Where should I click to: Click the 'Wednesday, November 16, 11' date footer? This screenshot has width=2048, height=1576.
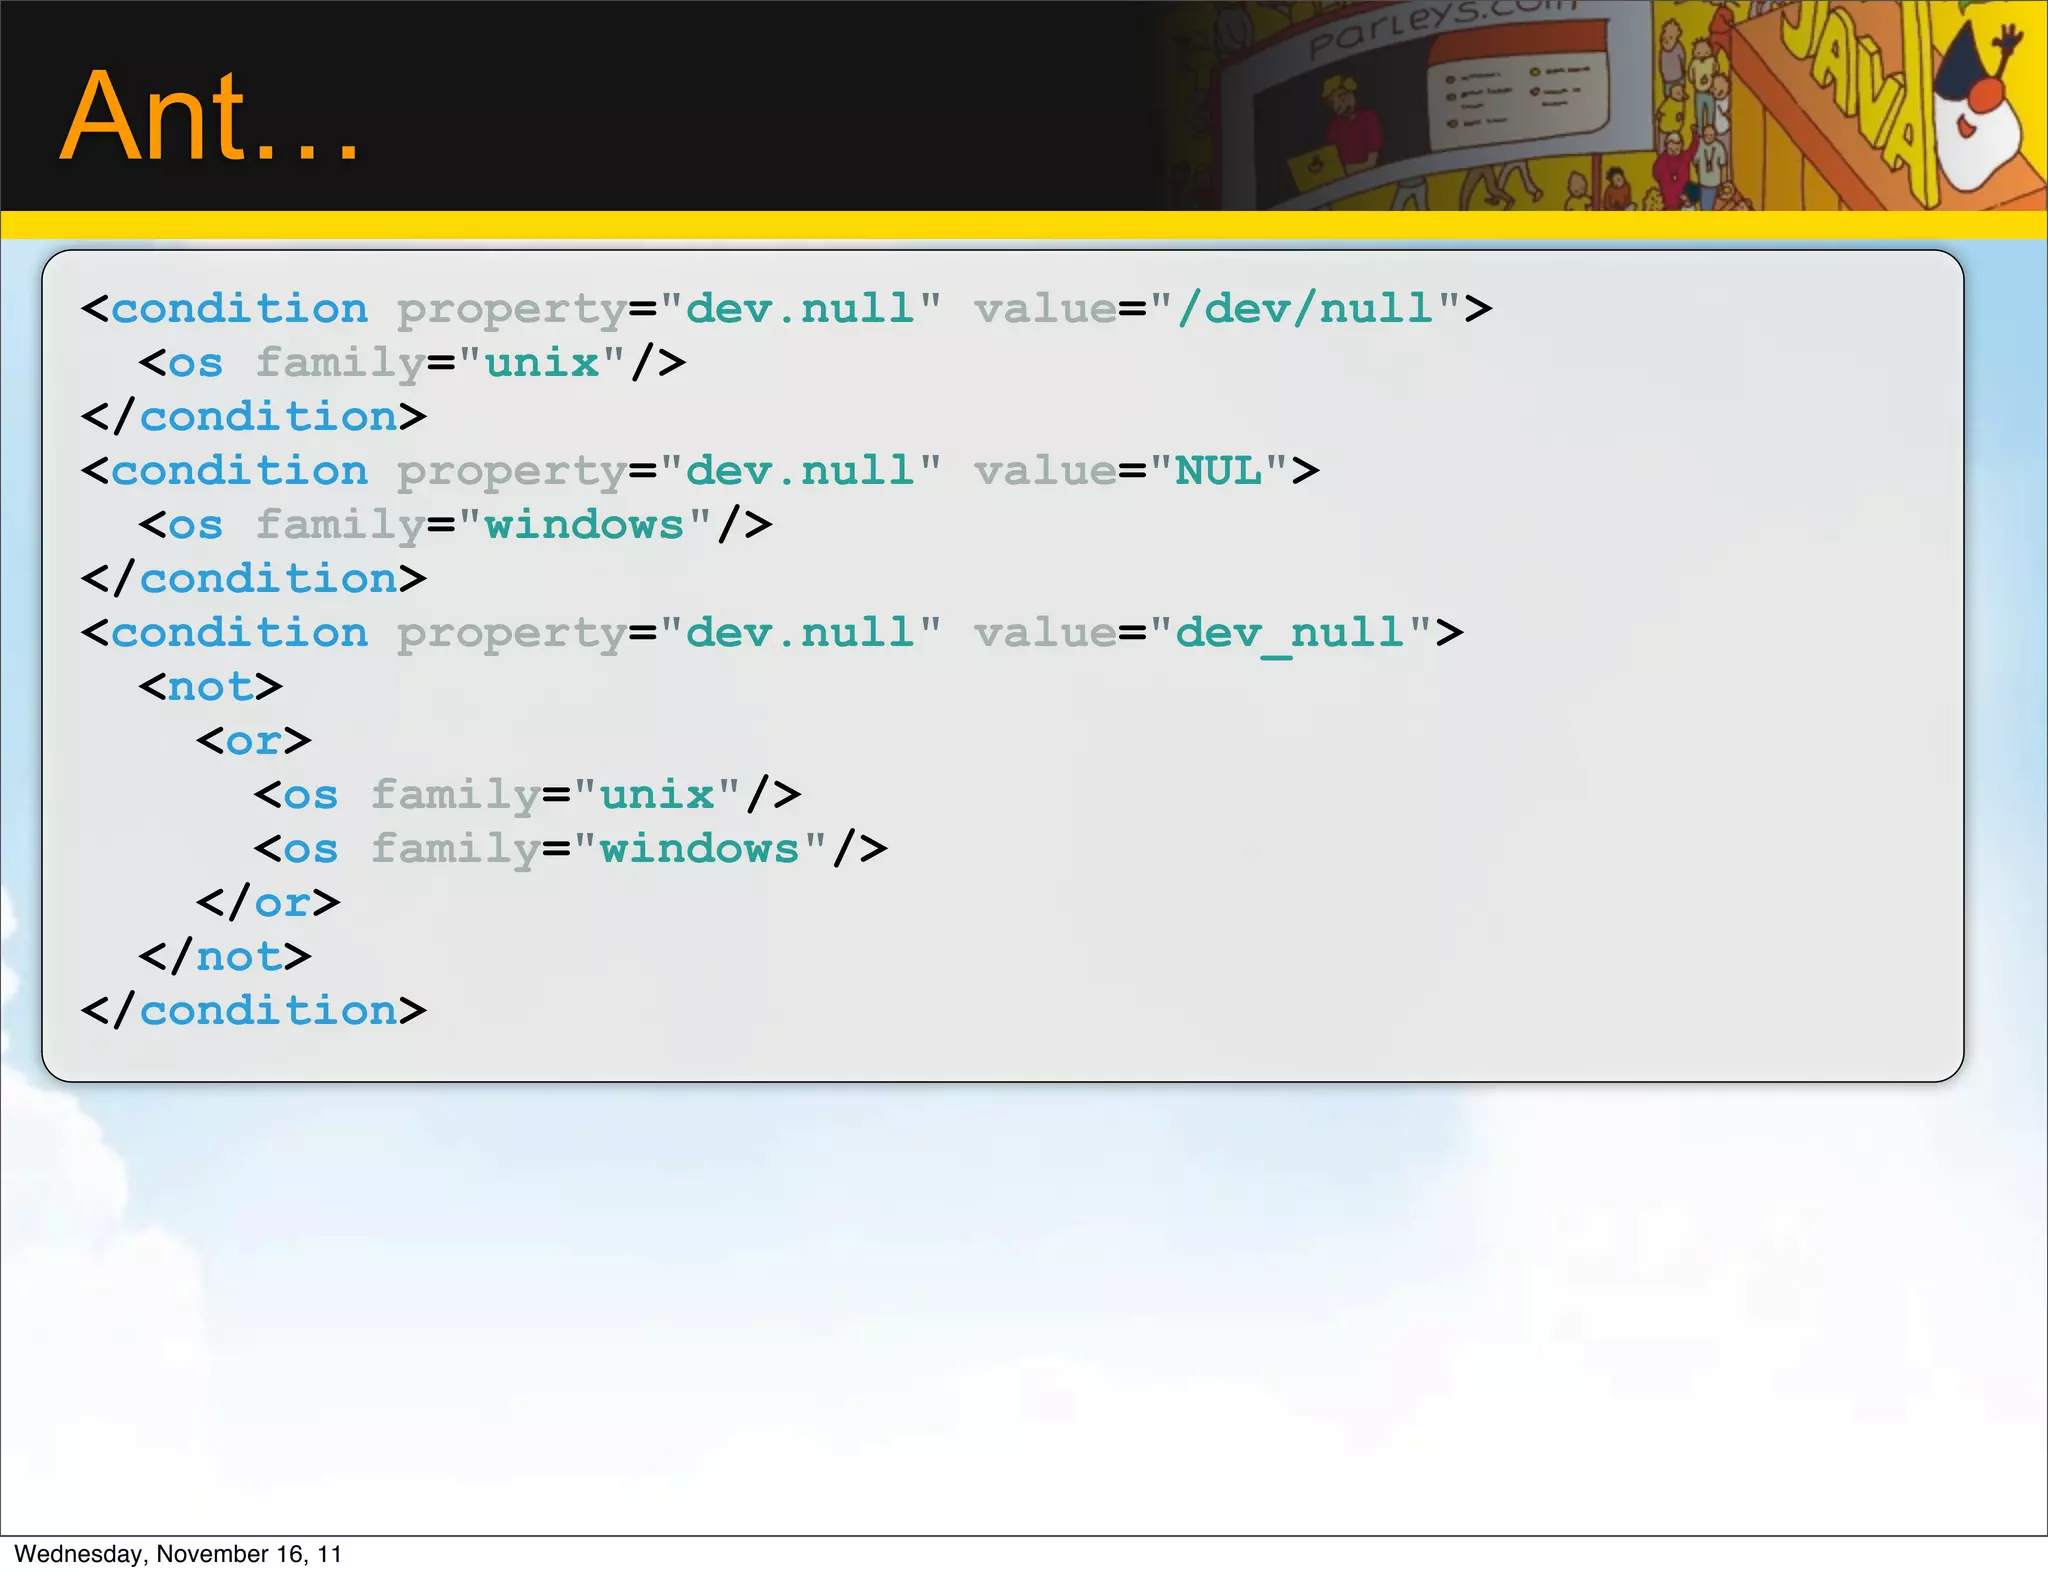click(178, 1554)
